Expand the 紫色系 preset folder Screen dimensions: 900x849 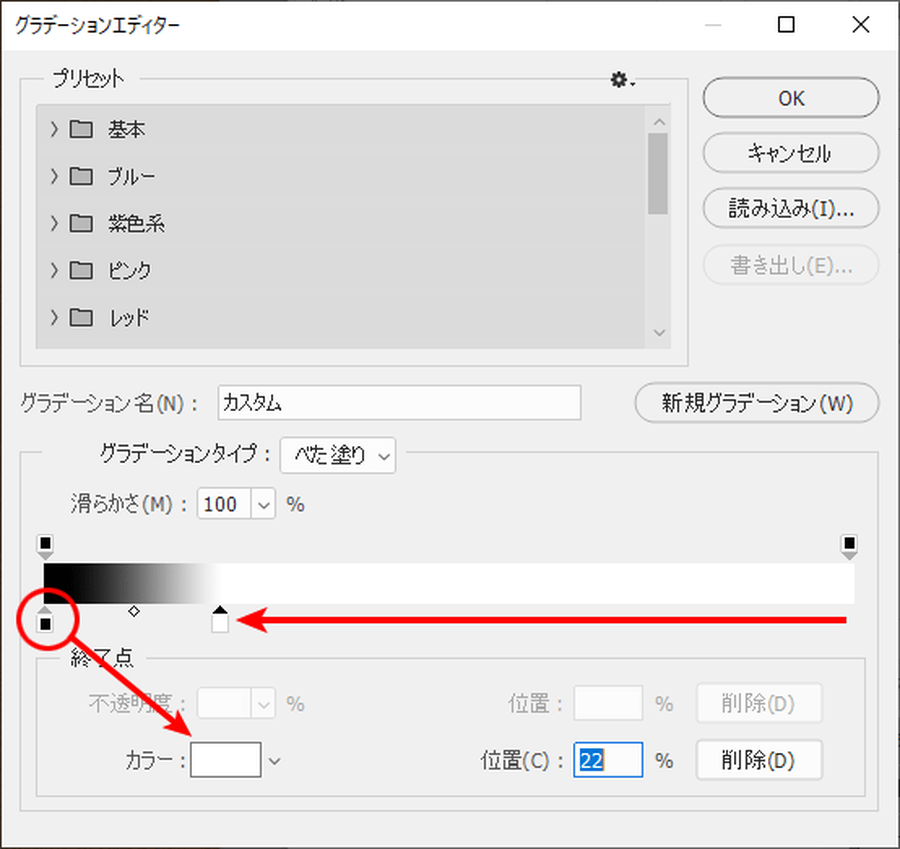pos(54,223)
